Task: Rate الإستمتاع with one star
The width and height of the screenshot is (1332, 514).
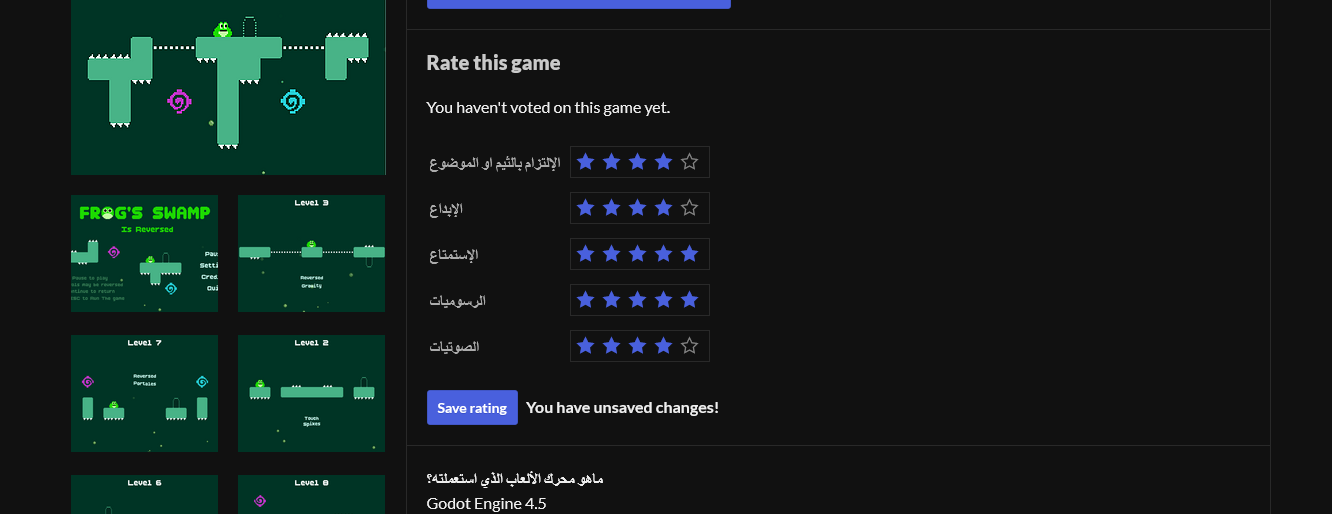Action: [x=585, y=254]
